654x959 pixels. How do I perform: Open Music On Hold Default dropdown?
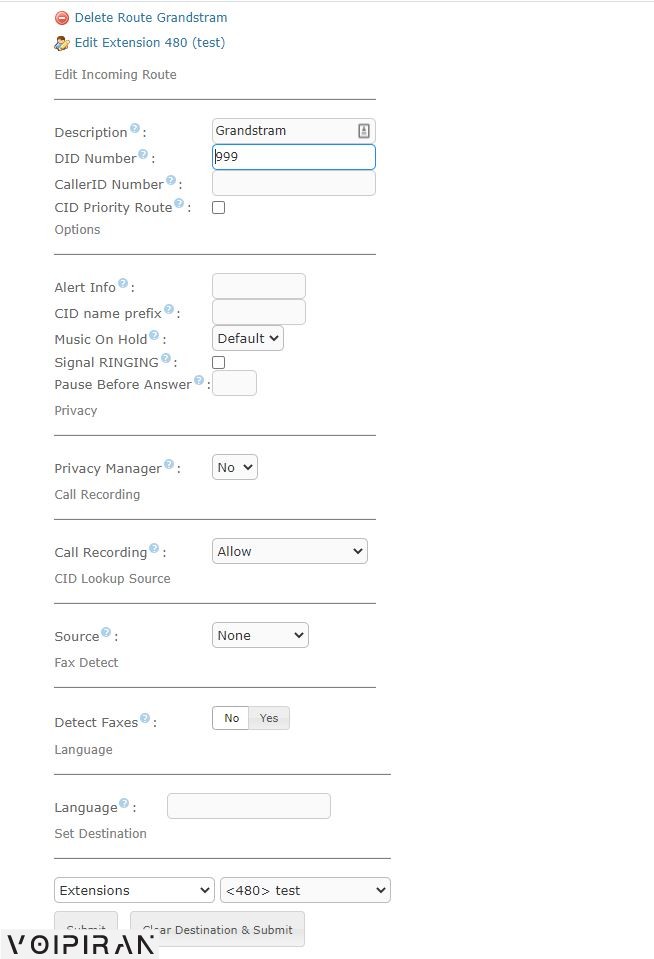click(x=248, y=338)
